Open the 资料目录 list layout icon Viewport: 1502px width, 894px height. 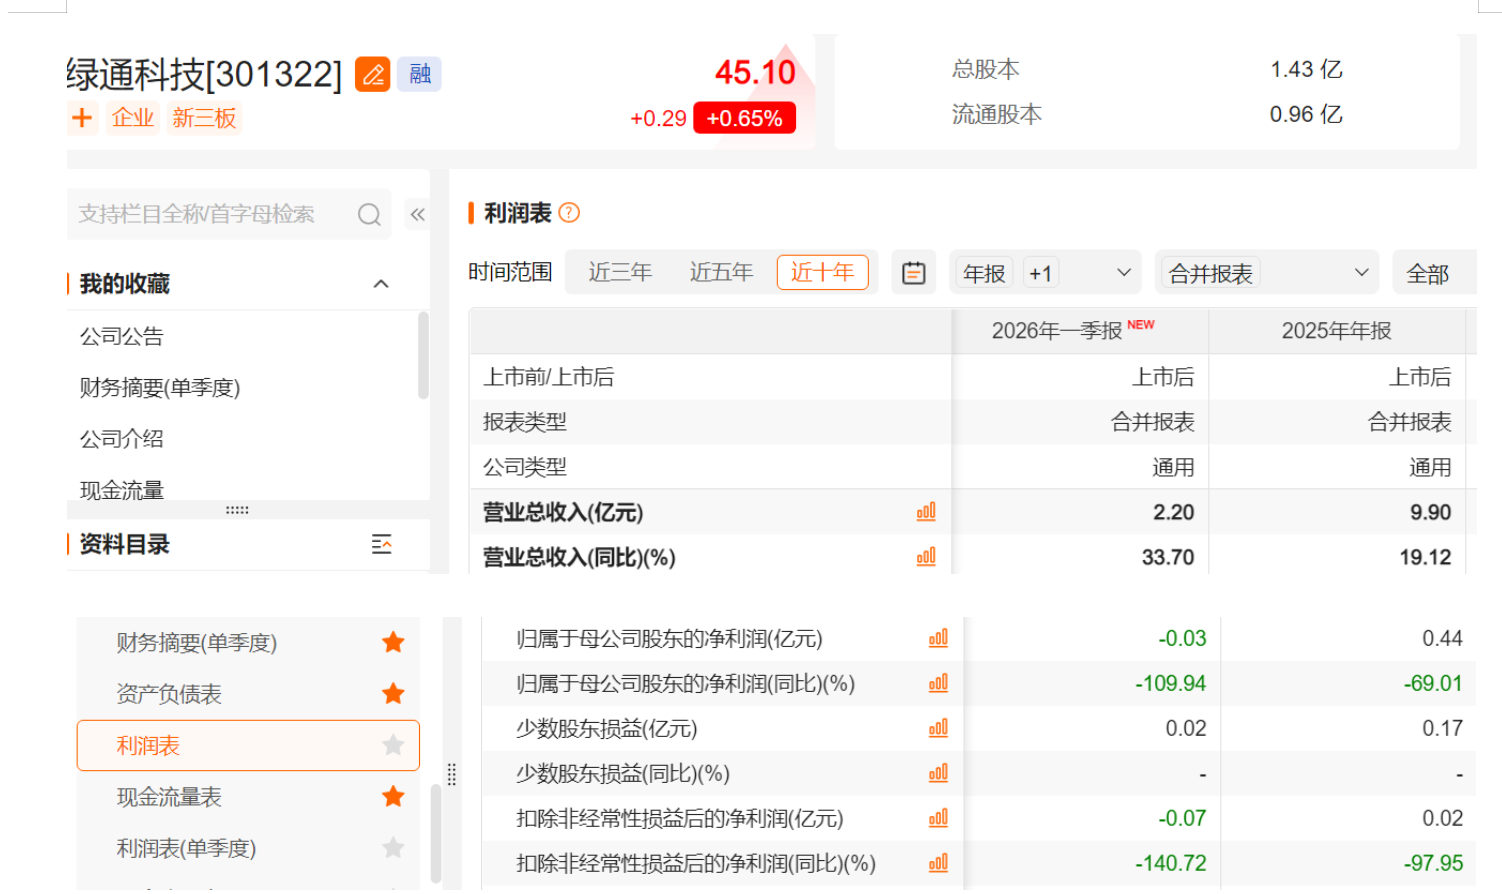[x=381, y=545]
